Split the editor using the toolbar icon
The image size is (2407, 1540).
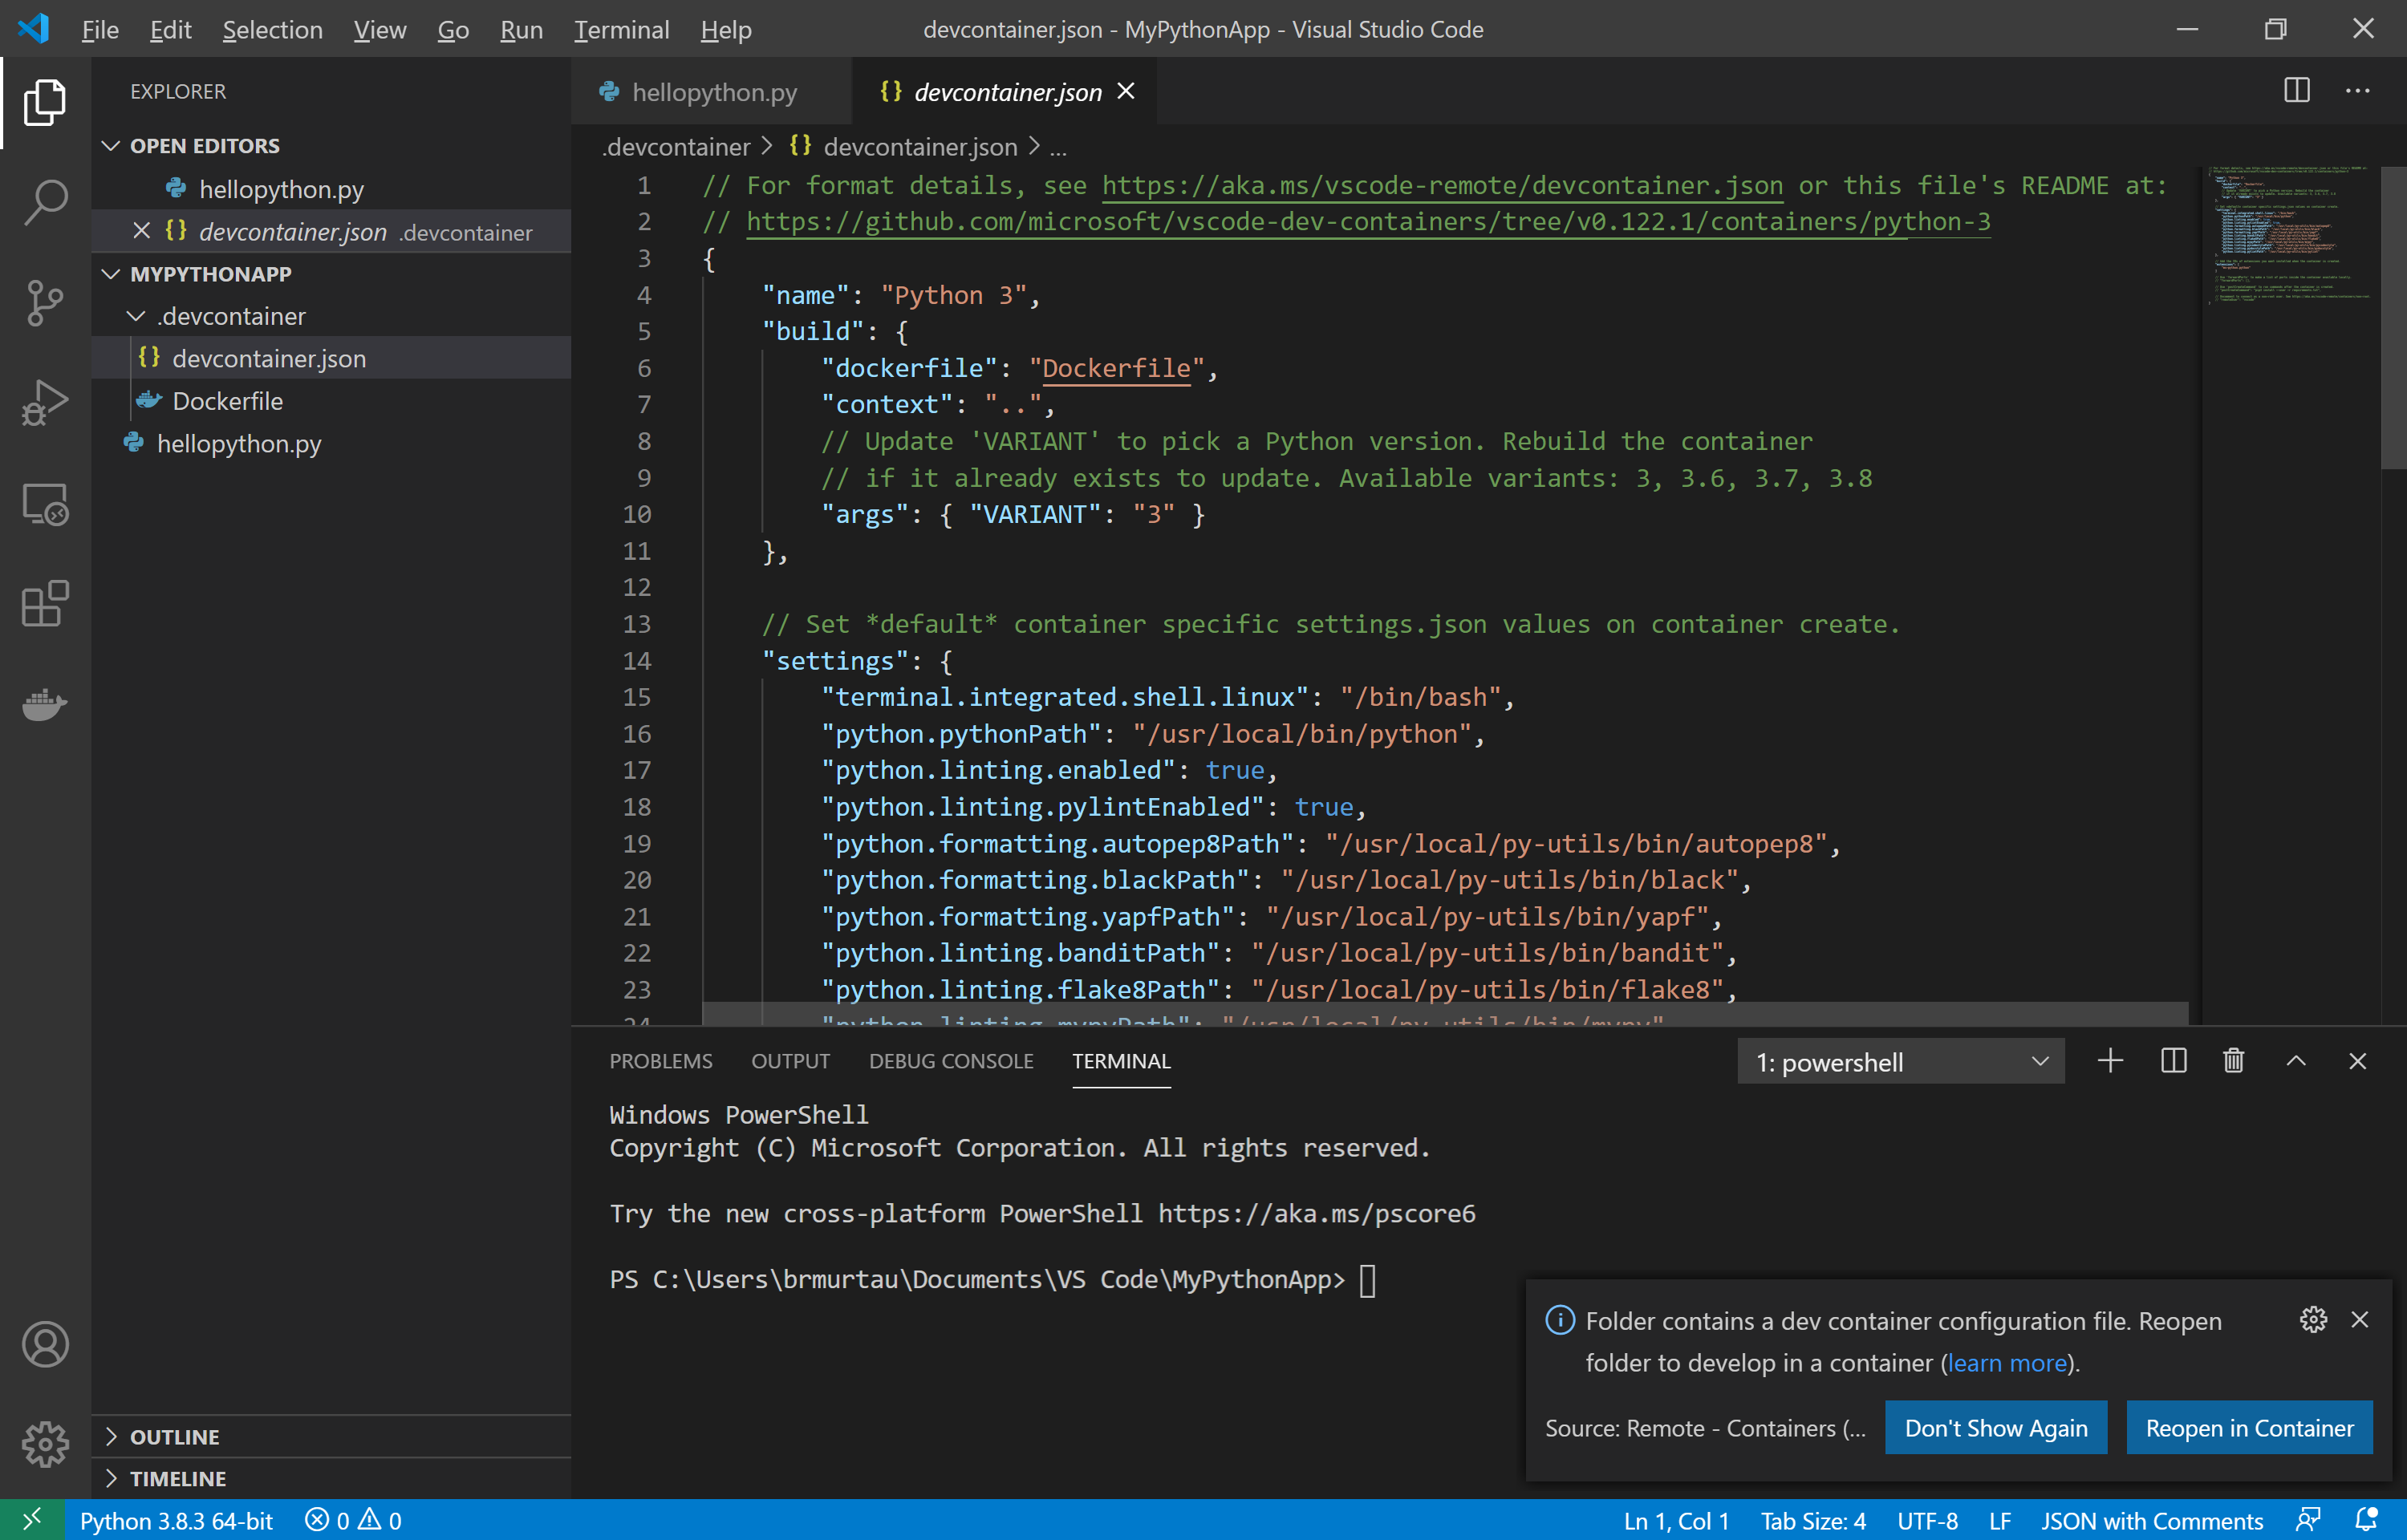pos(2296,91)
